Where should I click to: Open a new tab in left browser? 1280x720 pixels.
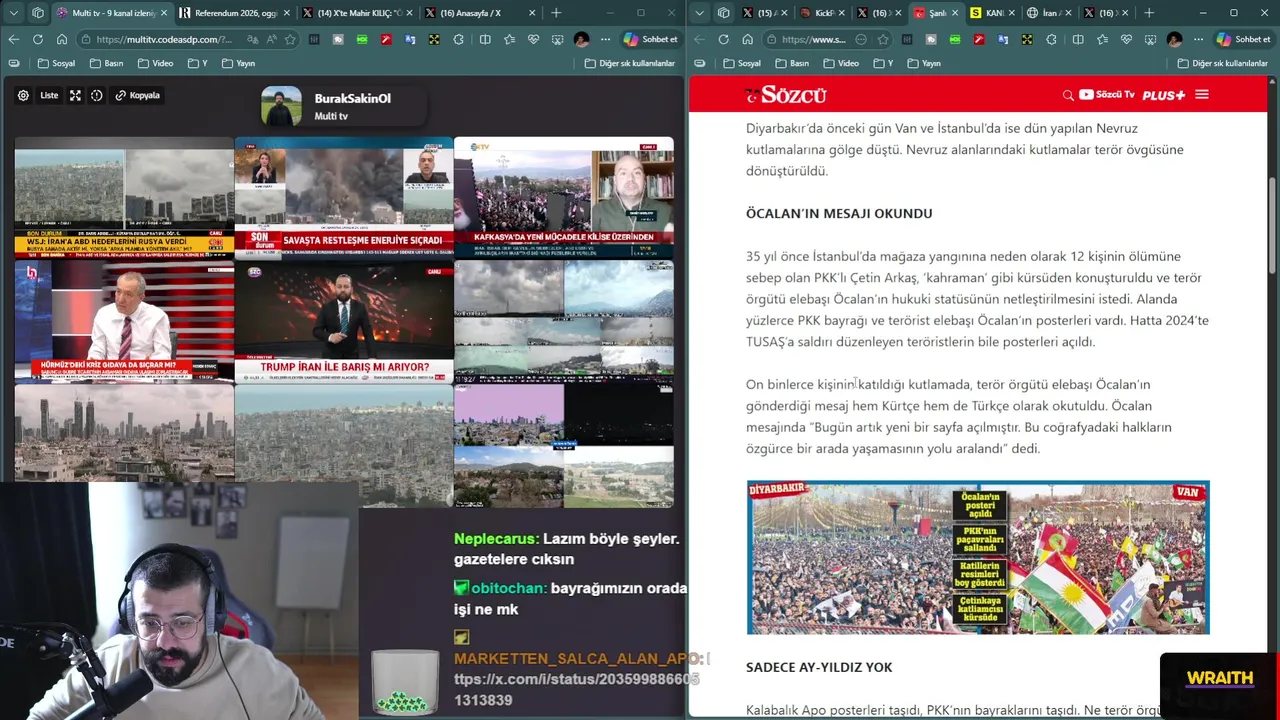pos(556,13)
